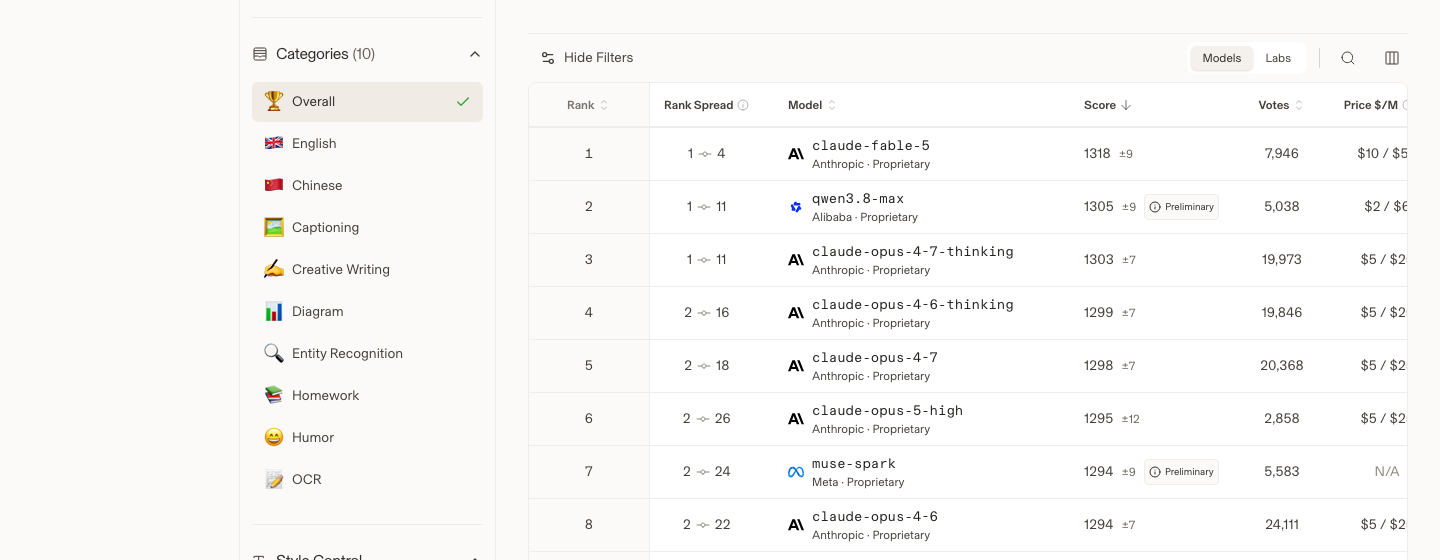Select the Creative Writing category
Viewport: 1440px width, 560px height.
click(367, 269)
